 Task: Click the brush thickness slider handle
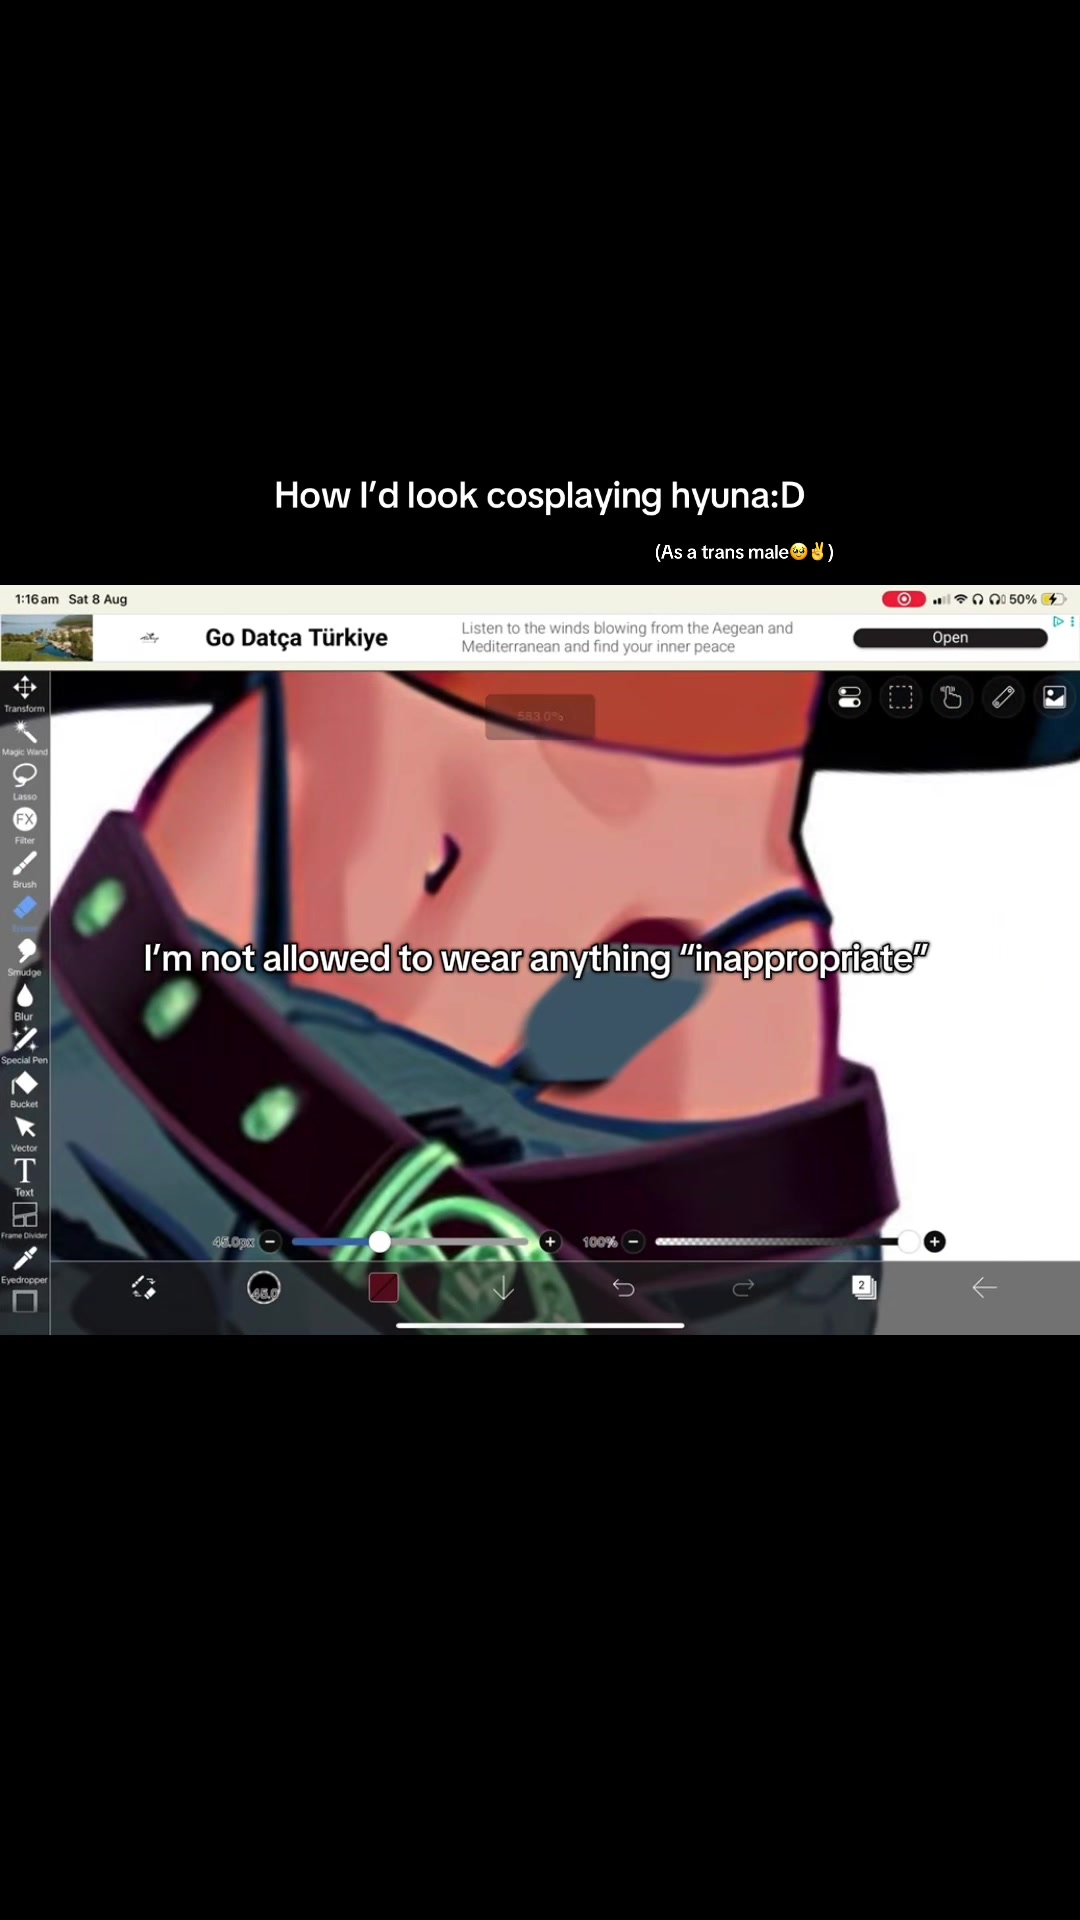coord(379,1242)
